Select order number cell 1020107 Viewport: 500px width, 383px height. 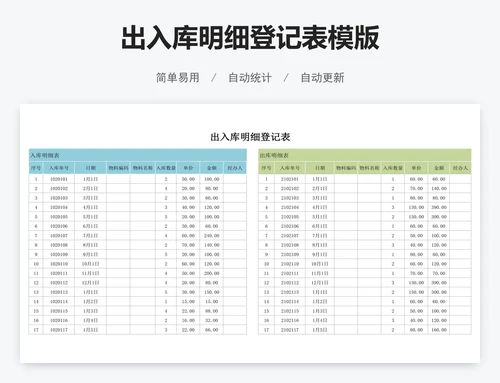pos(59,236)
